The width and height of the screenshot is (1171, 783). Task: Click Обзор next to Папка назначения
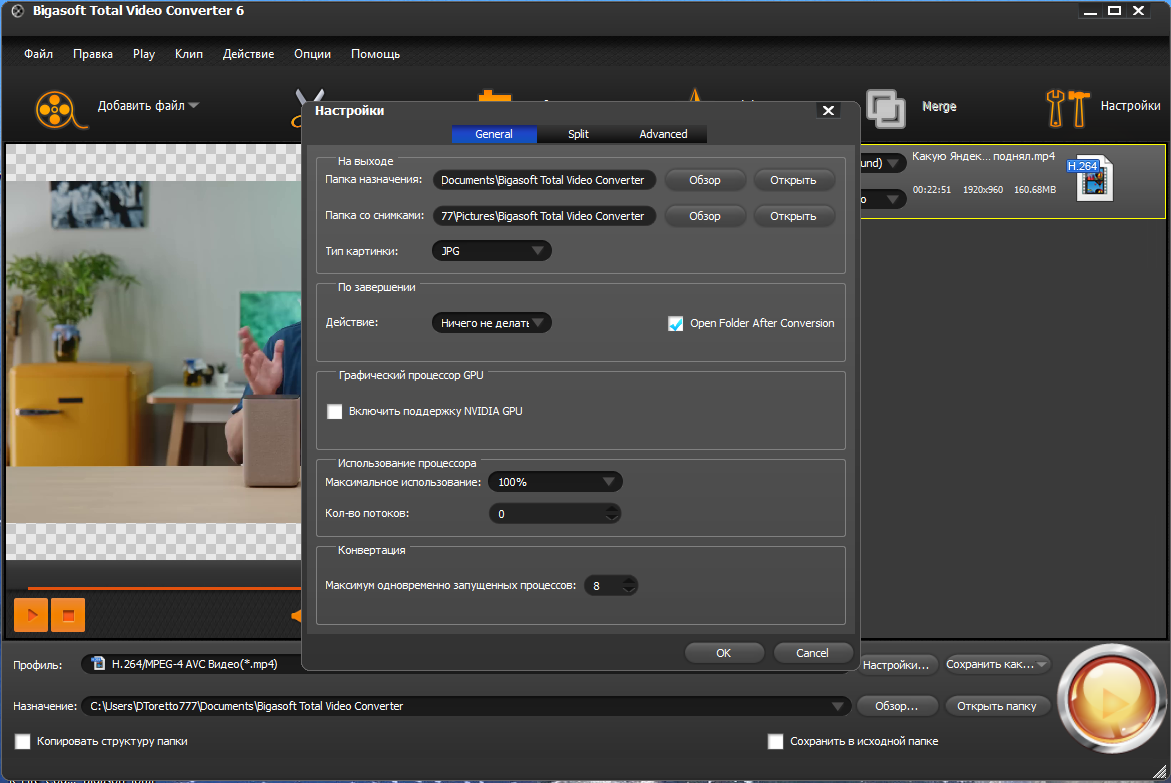click(704, 180)
